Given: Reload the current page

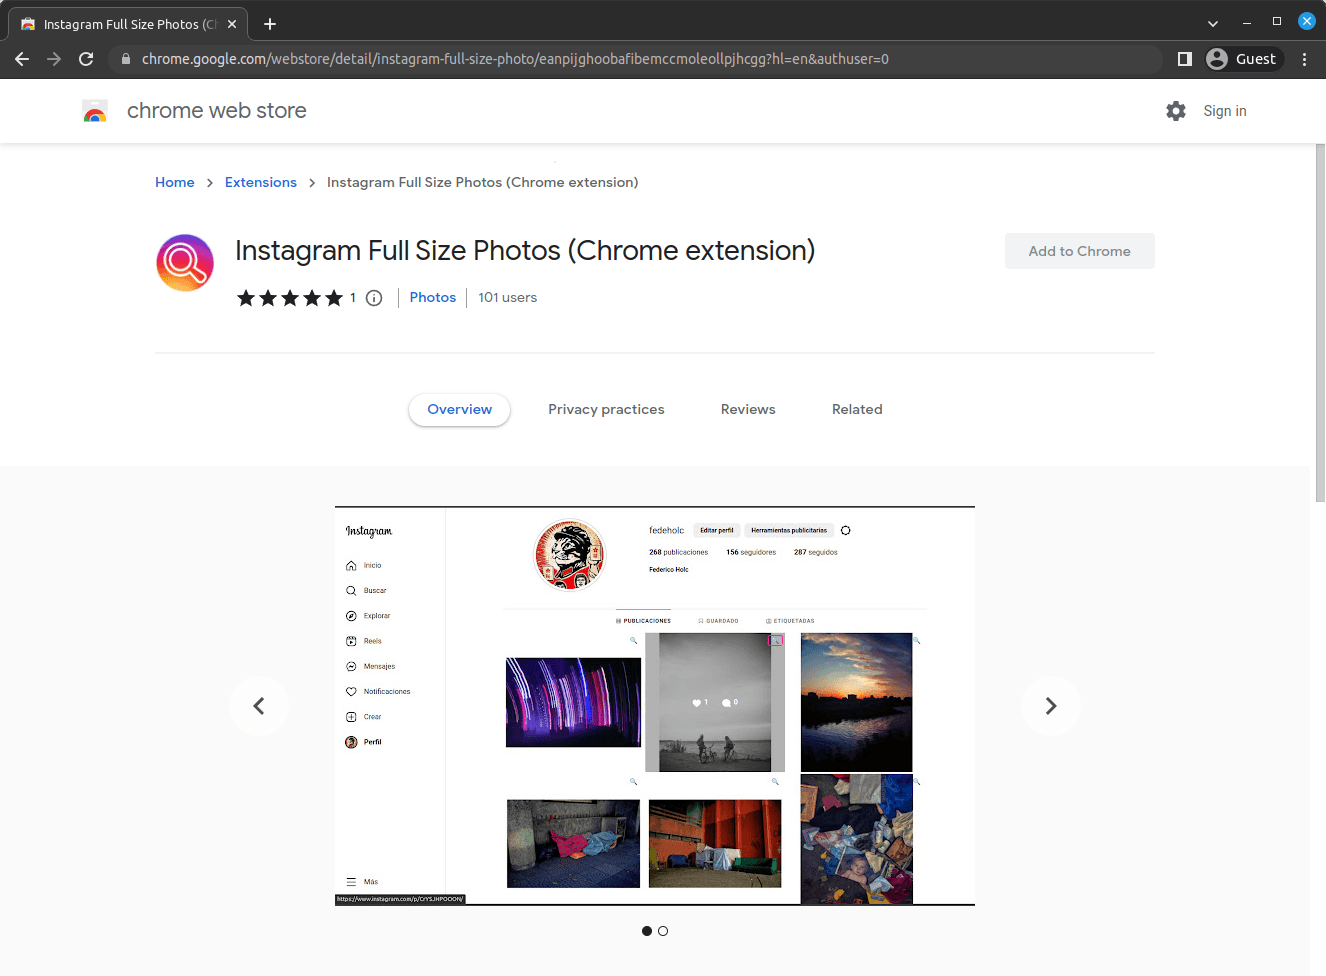Looking at the screenshot, I should click(x=86, y=59).
